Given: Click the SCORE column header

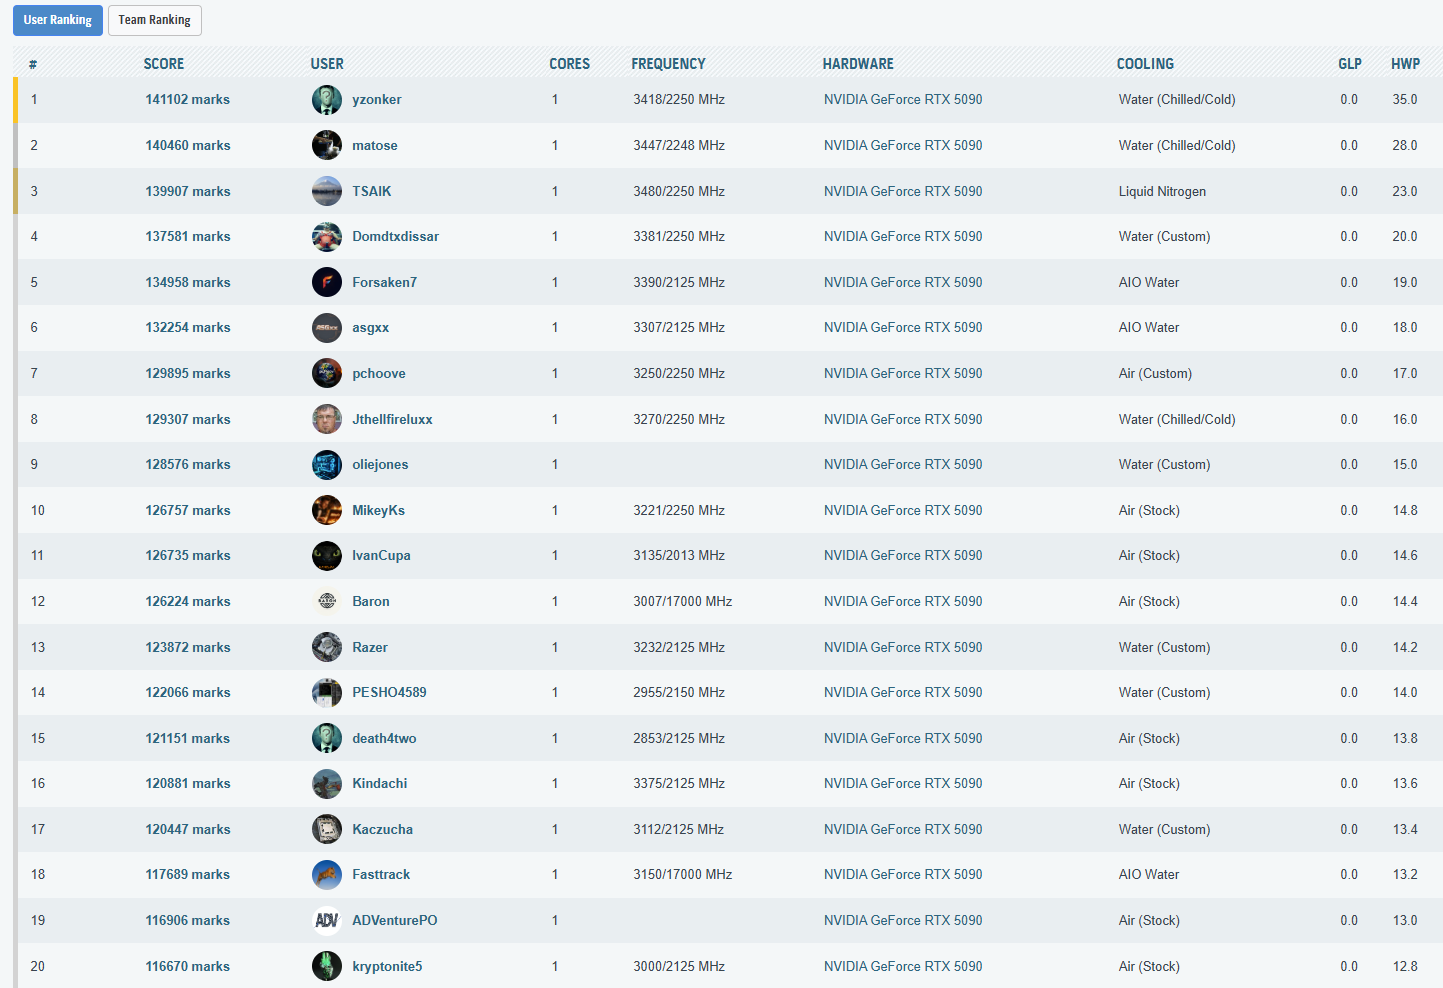Looking at the screenshot, I should 163,64.
